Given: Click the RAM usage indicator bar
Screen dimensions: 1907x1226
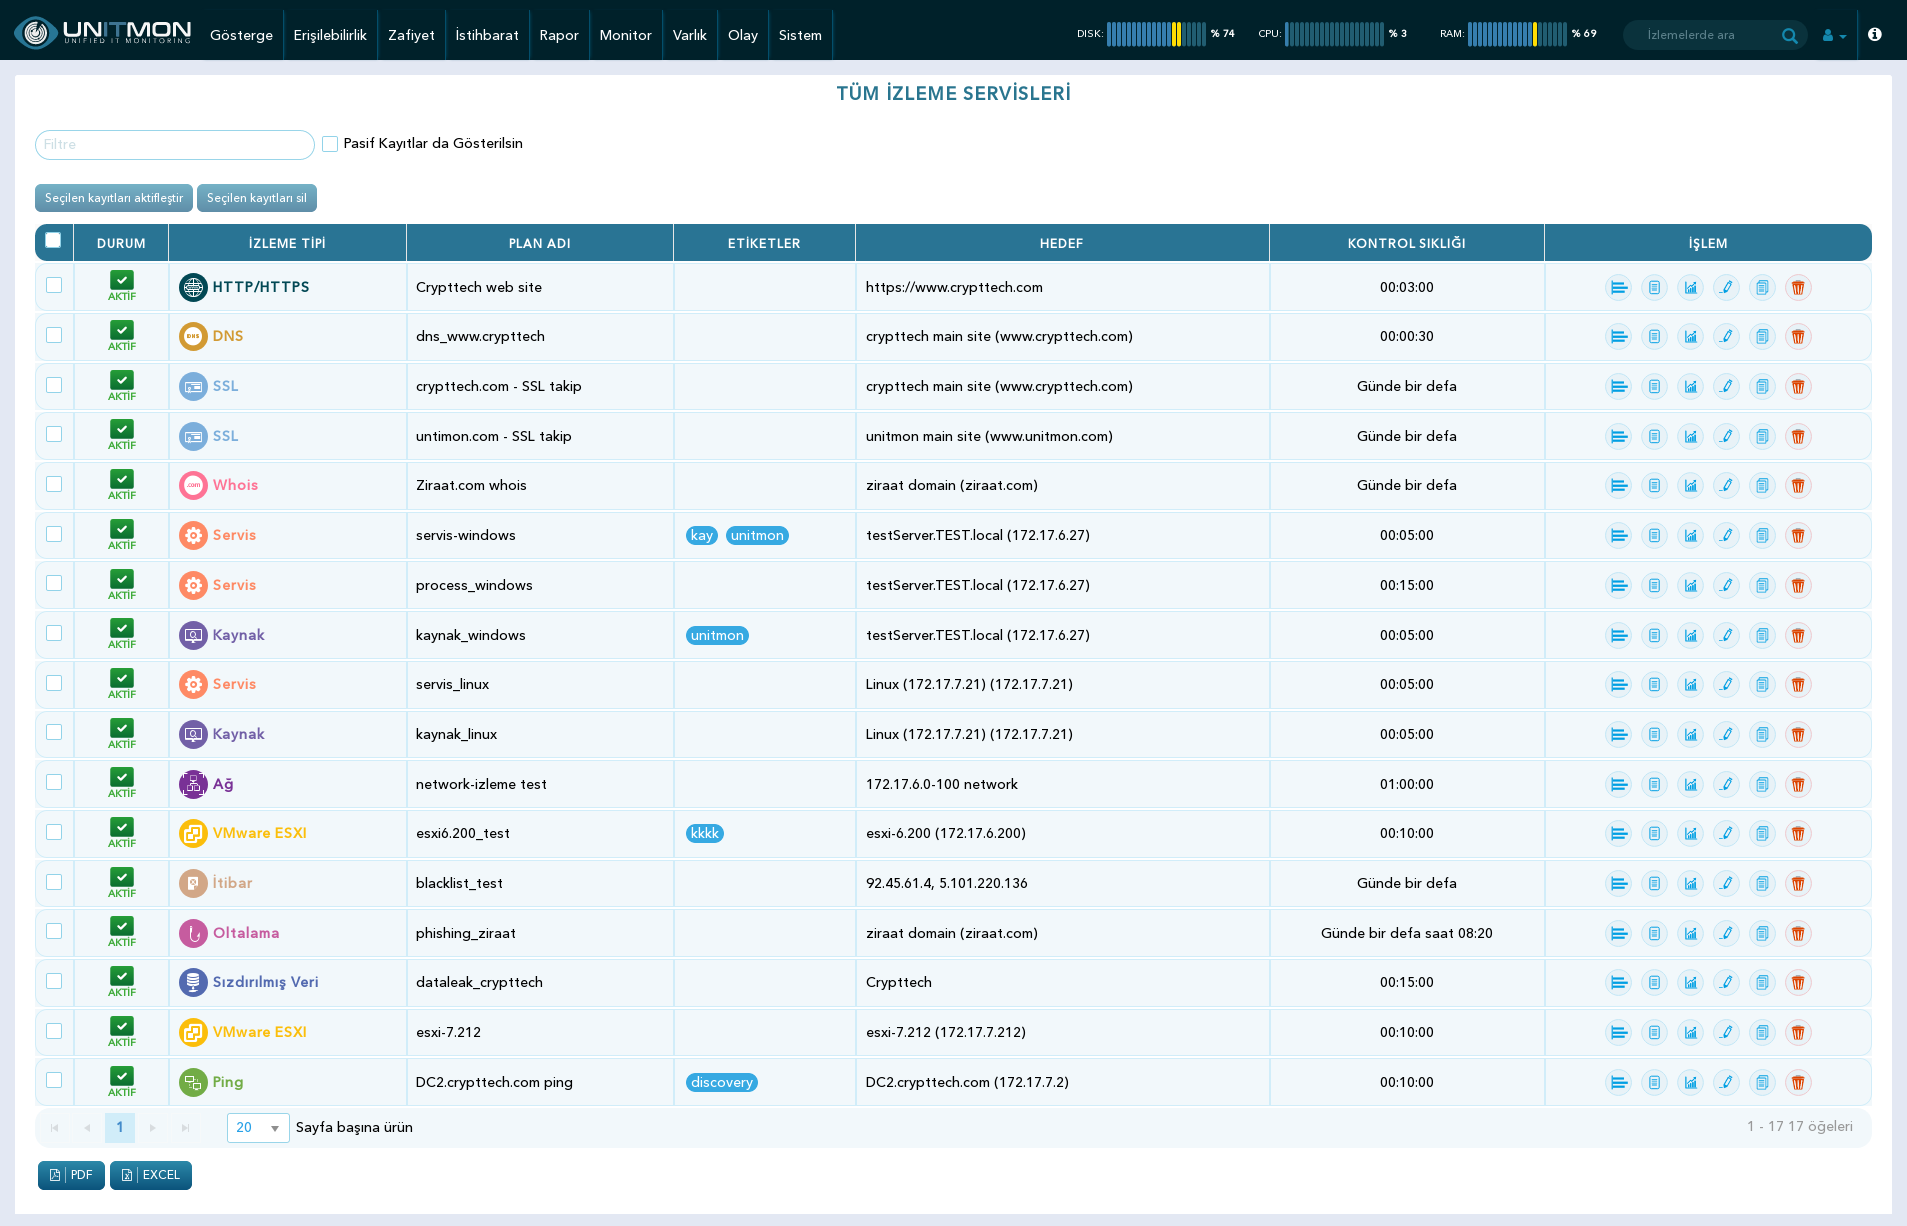Looking at the screenshot, I should (x=1517, y=34).
